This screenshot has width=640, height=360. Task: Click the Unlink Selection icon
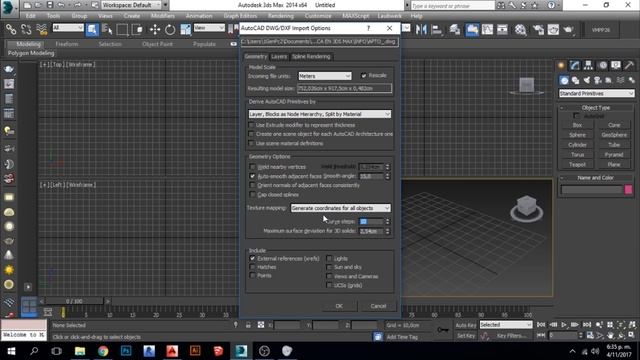[26, 29]
